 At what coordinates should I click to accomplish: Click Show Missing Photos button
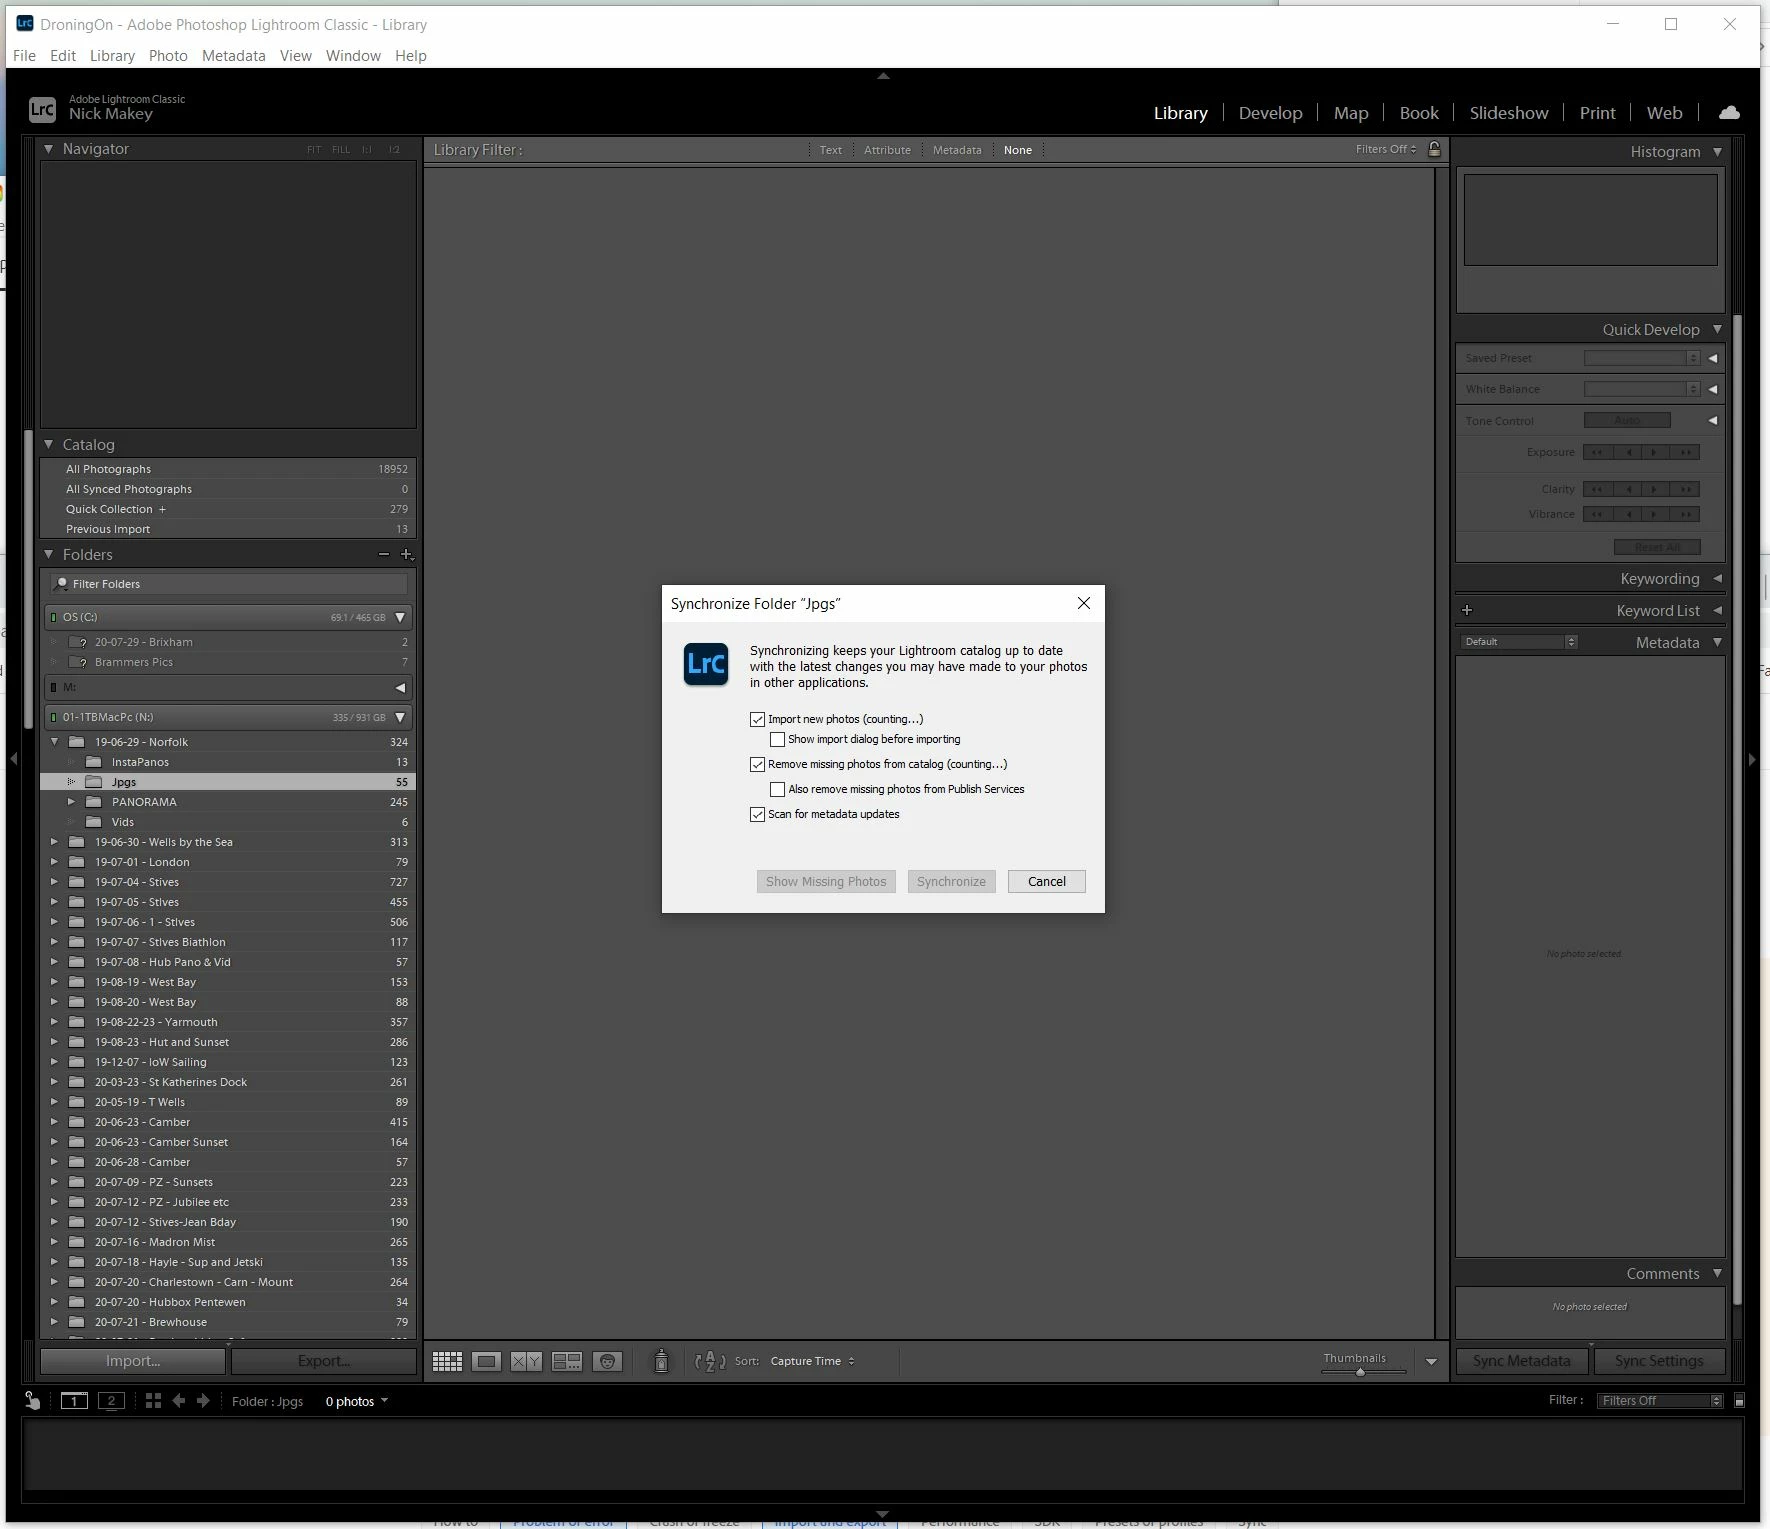point(826,881)
